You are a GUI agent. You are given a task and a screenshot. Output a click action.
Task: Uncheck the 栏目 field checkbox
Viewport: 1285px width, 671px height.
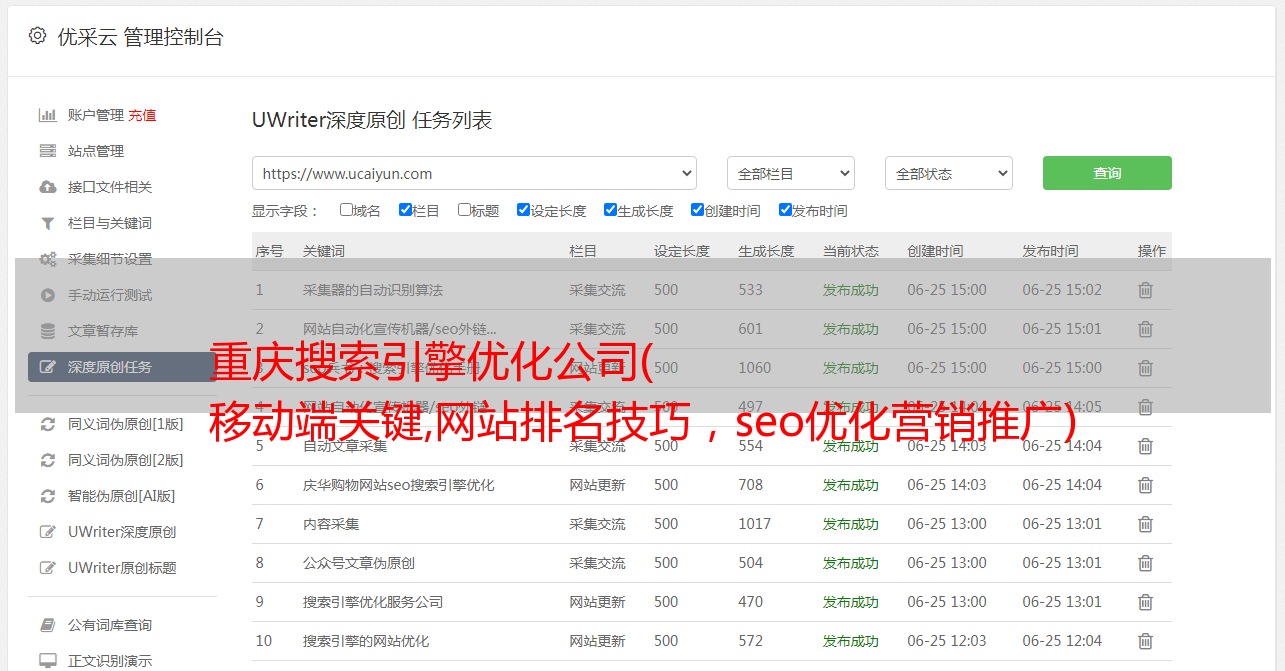click(x=405, y=210)
